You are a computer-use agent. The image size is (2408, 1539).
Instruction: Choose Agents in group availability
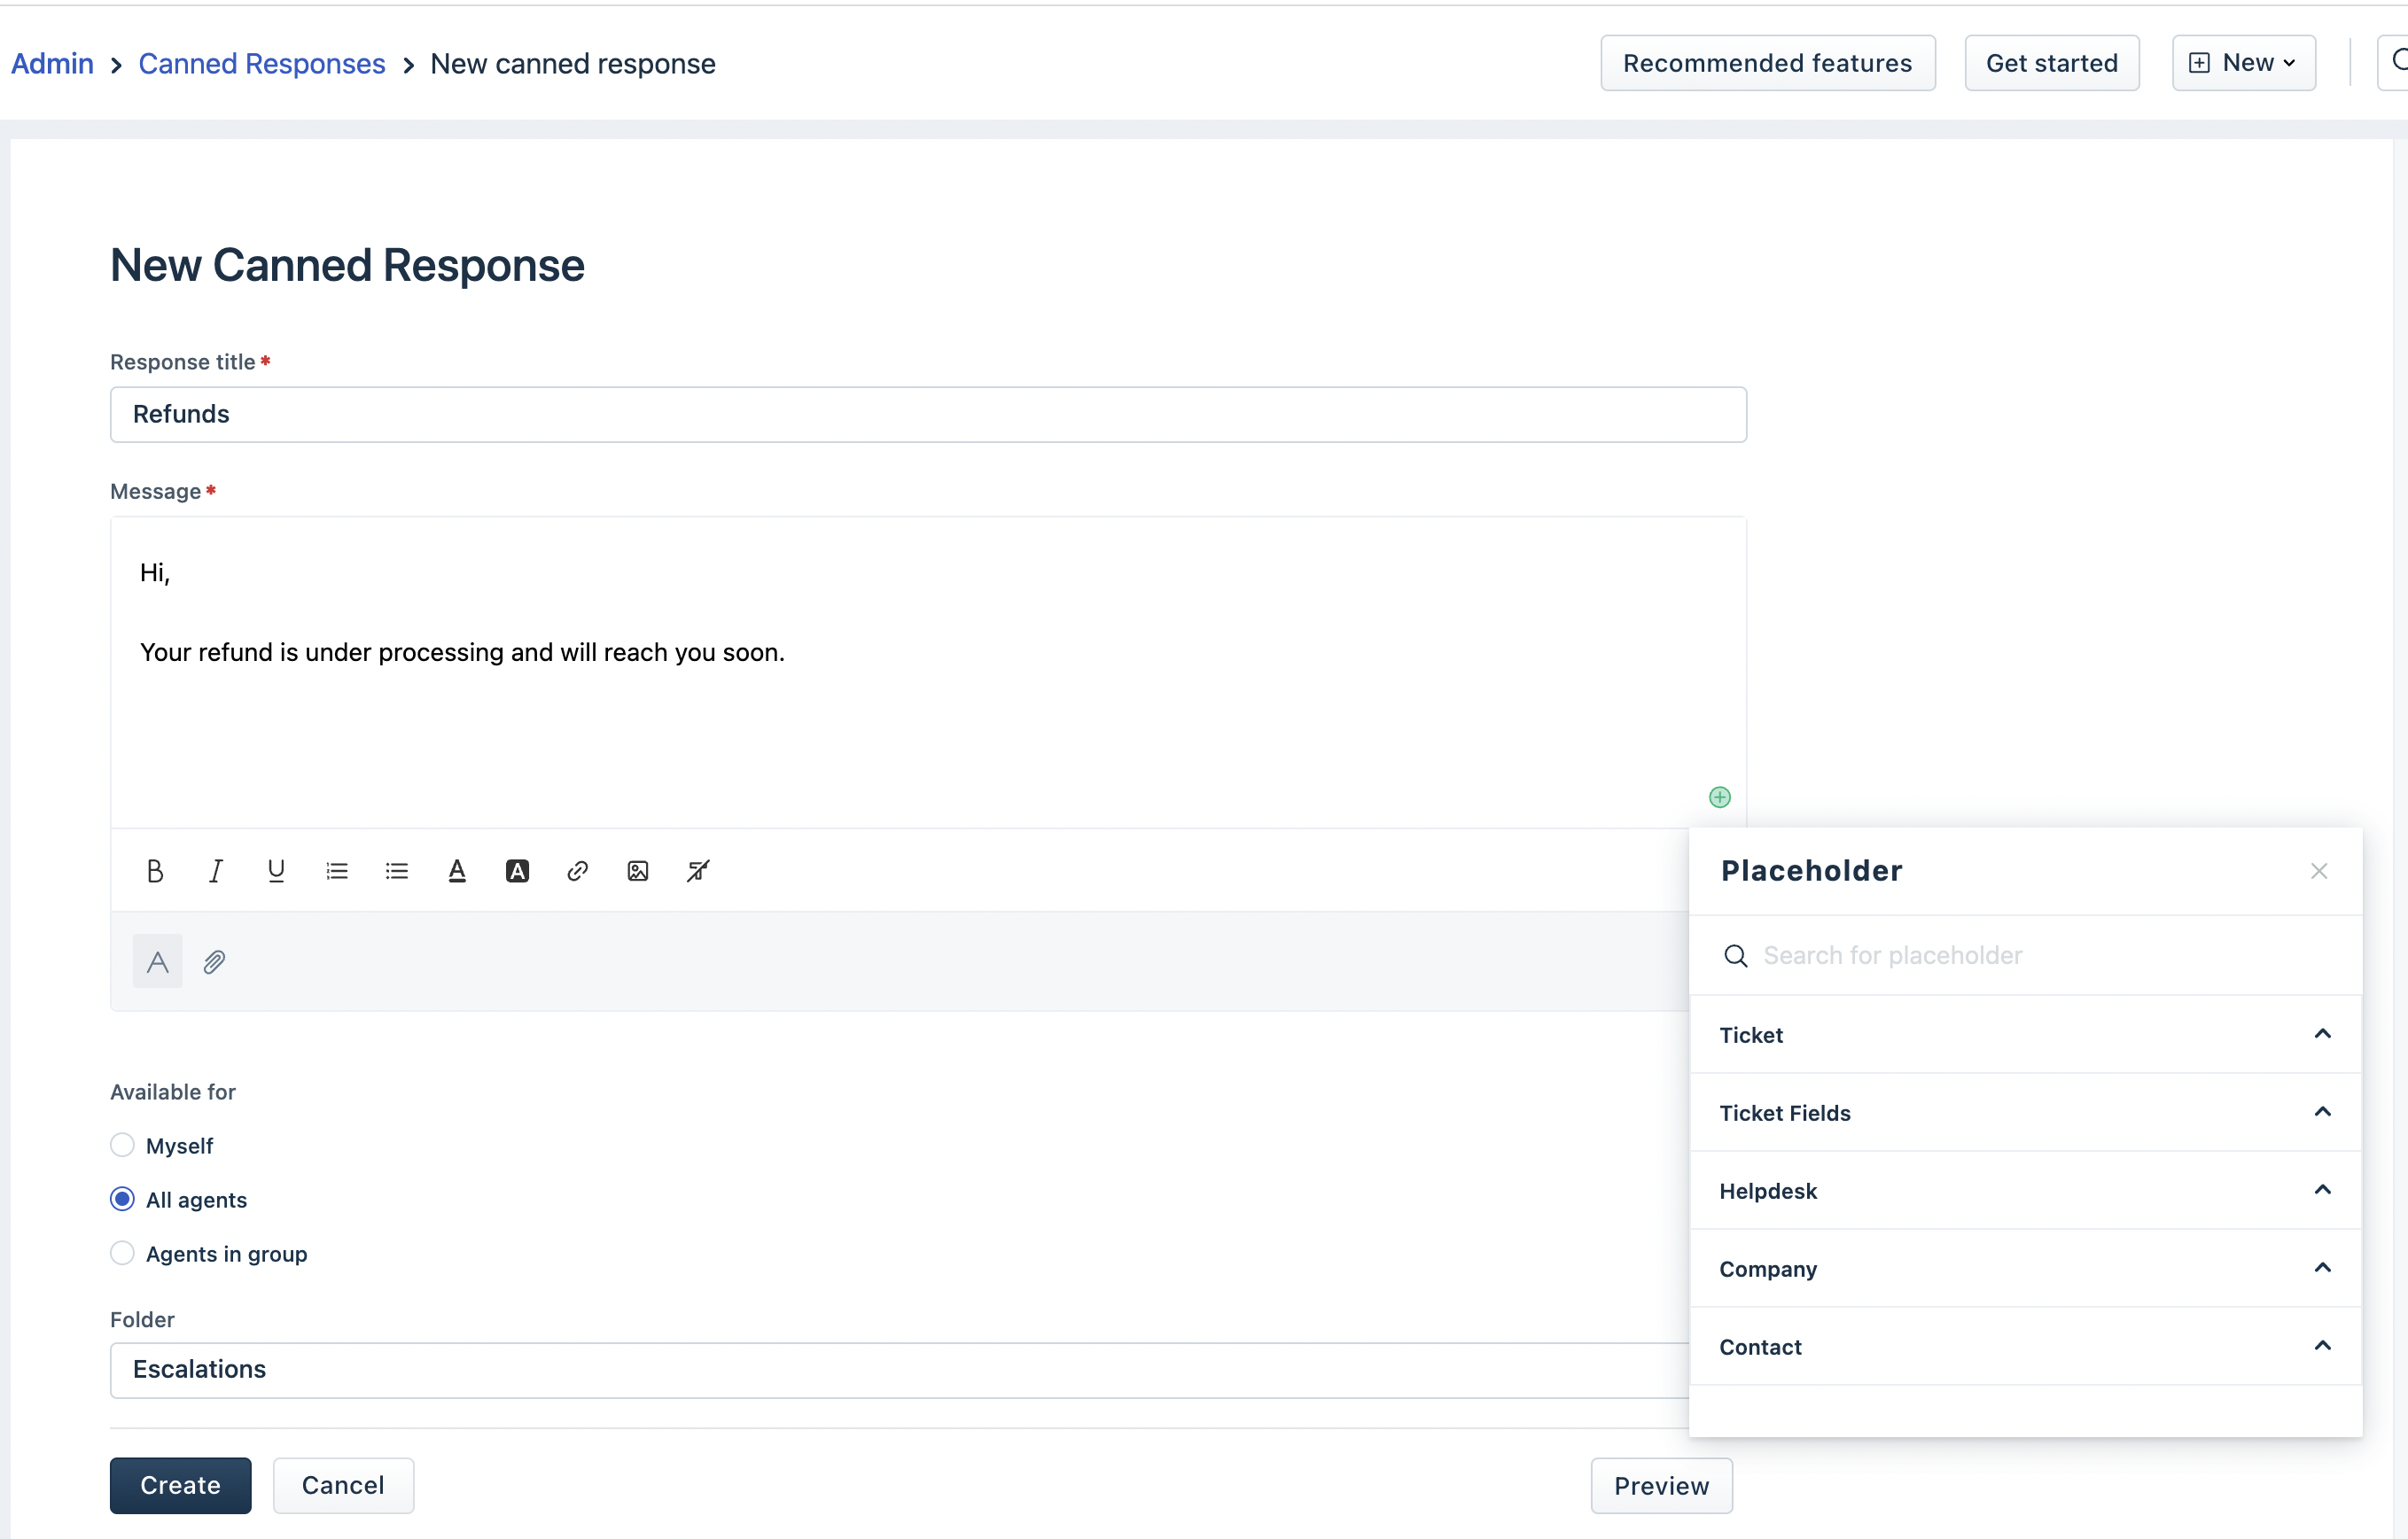122,1253
